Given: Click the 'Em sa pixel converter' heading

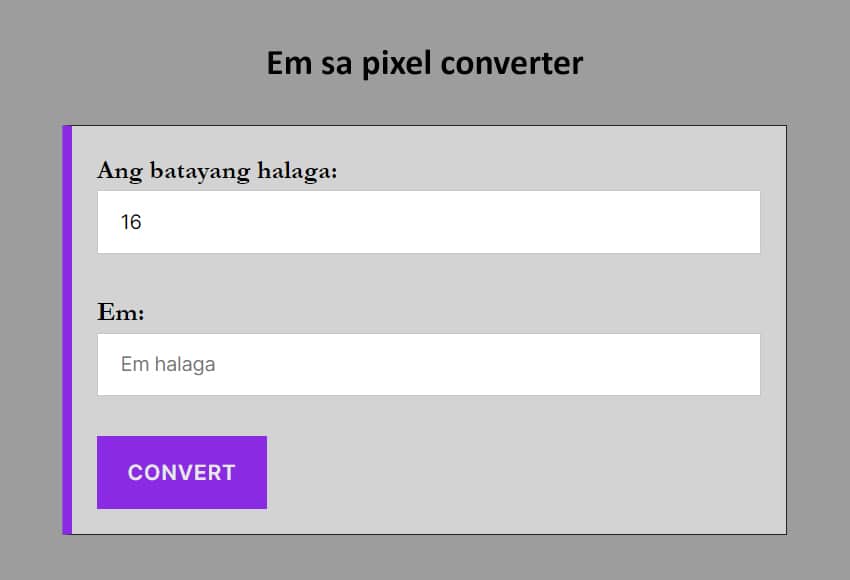Looking at the screenshot, I should coord(424,64).
